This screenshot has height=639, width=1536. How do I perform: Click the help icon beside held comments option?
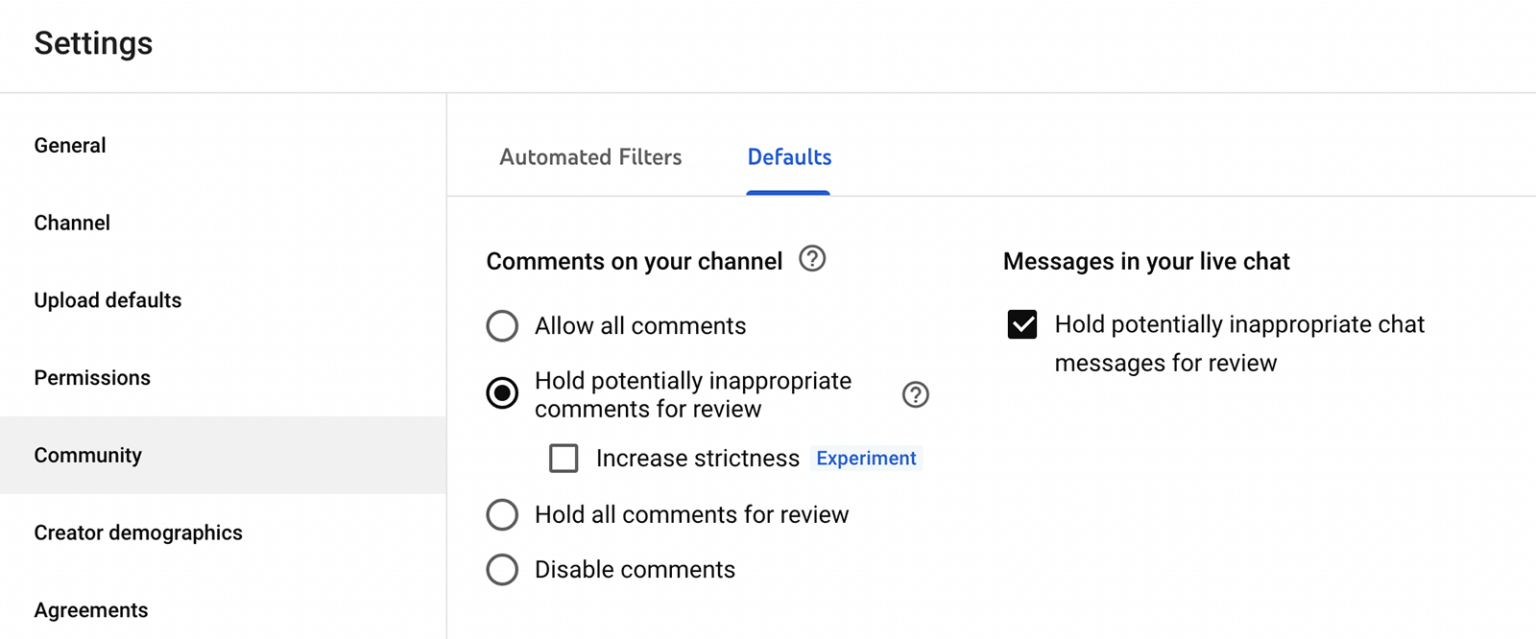[x=915, y=394]
